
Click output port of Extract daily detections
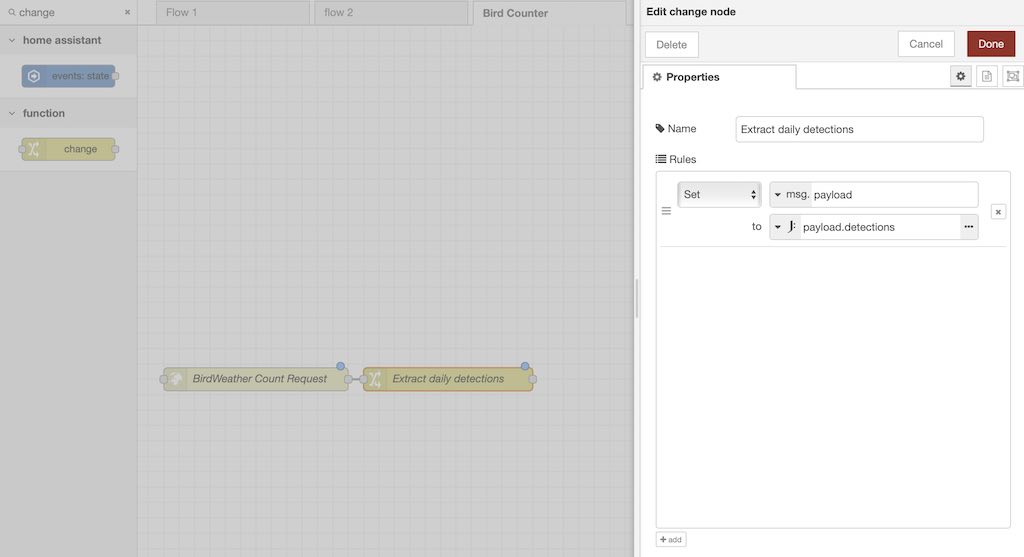point(533,379)
